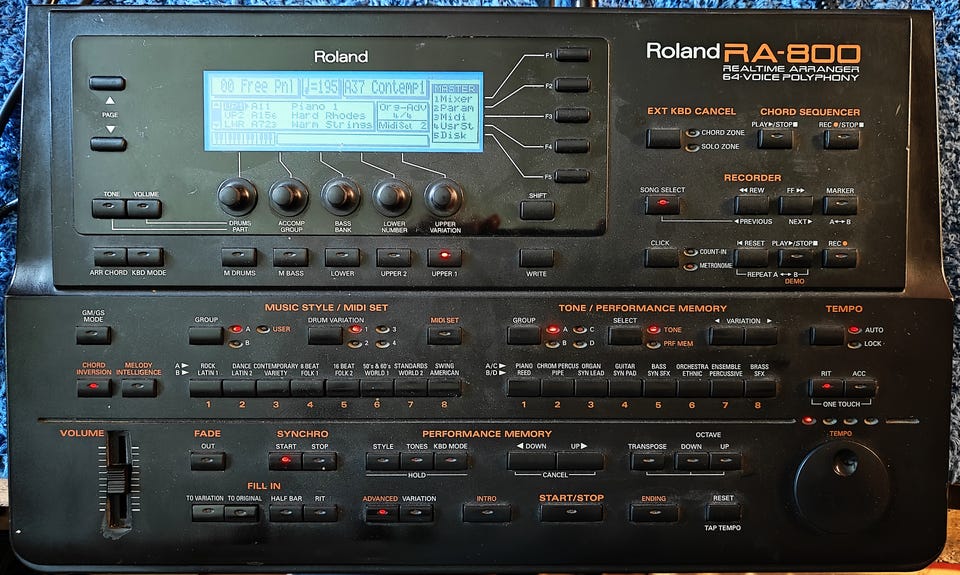960x575 pixels.
Task: Push the F3 function button
Action: point(573,115)
